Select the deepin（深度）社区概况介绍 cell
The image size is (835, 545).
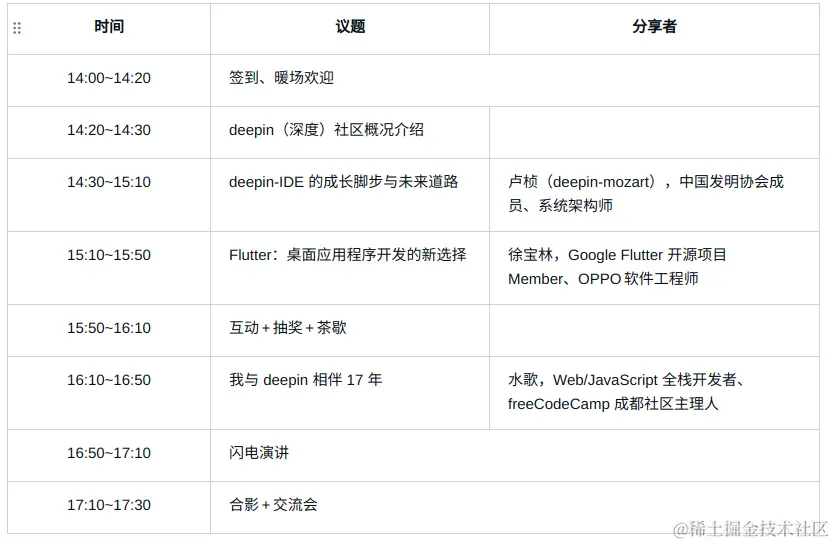point(326,130)
